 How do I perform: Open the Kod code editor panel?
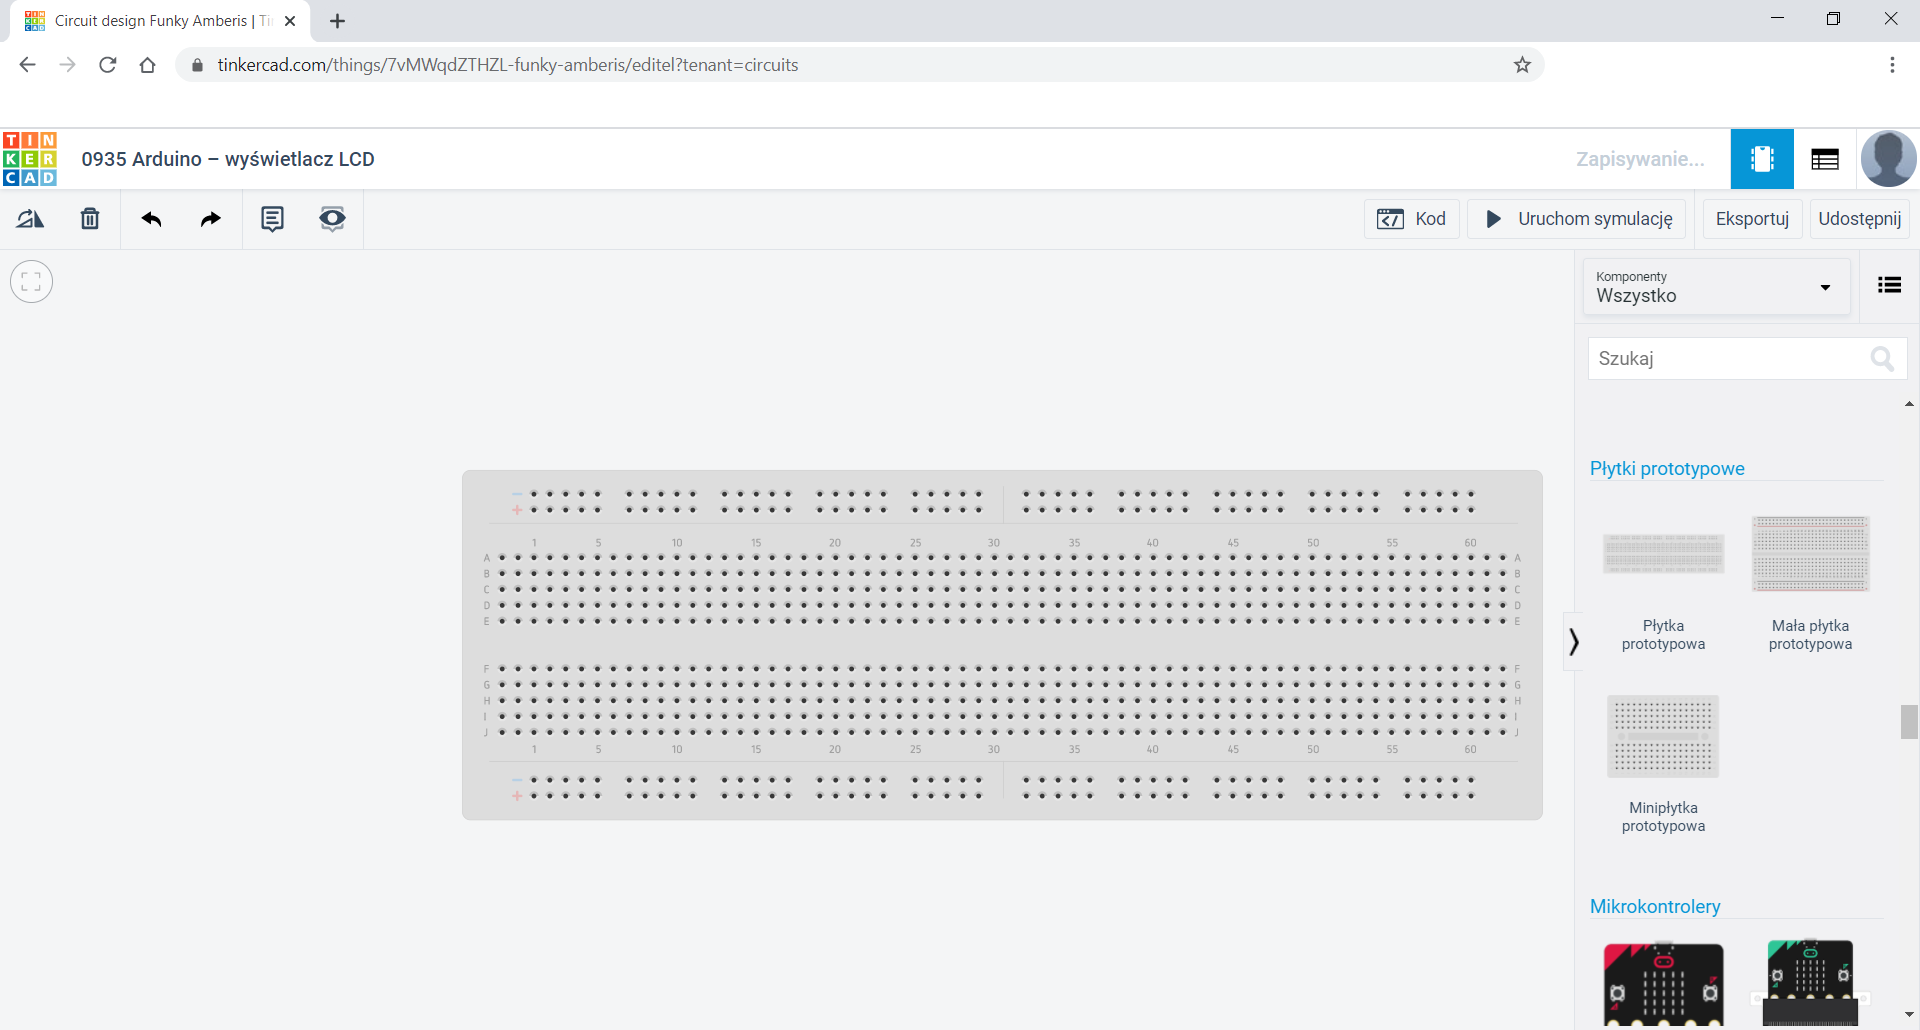click(1411, 219)
